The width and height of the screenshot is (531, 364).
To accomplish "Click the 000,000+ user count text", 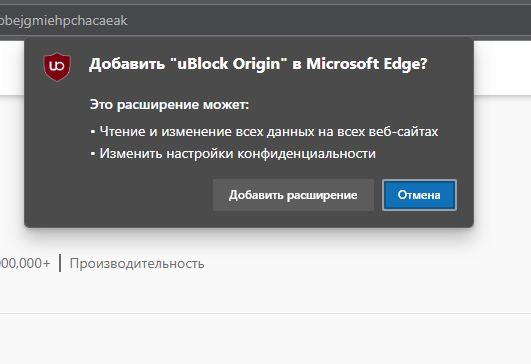I will point(25,263).
